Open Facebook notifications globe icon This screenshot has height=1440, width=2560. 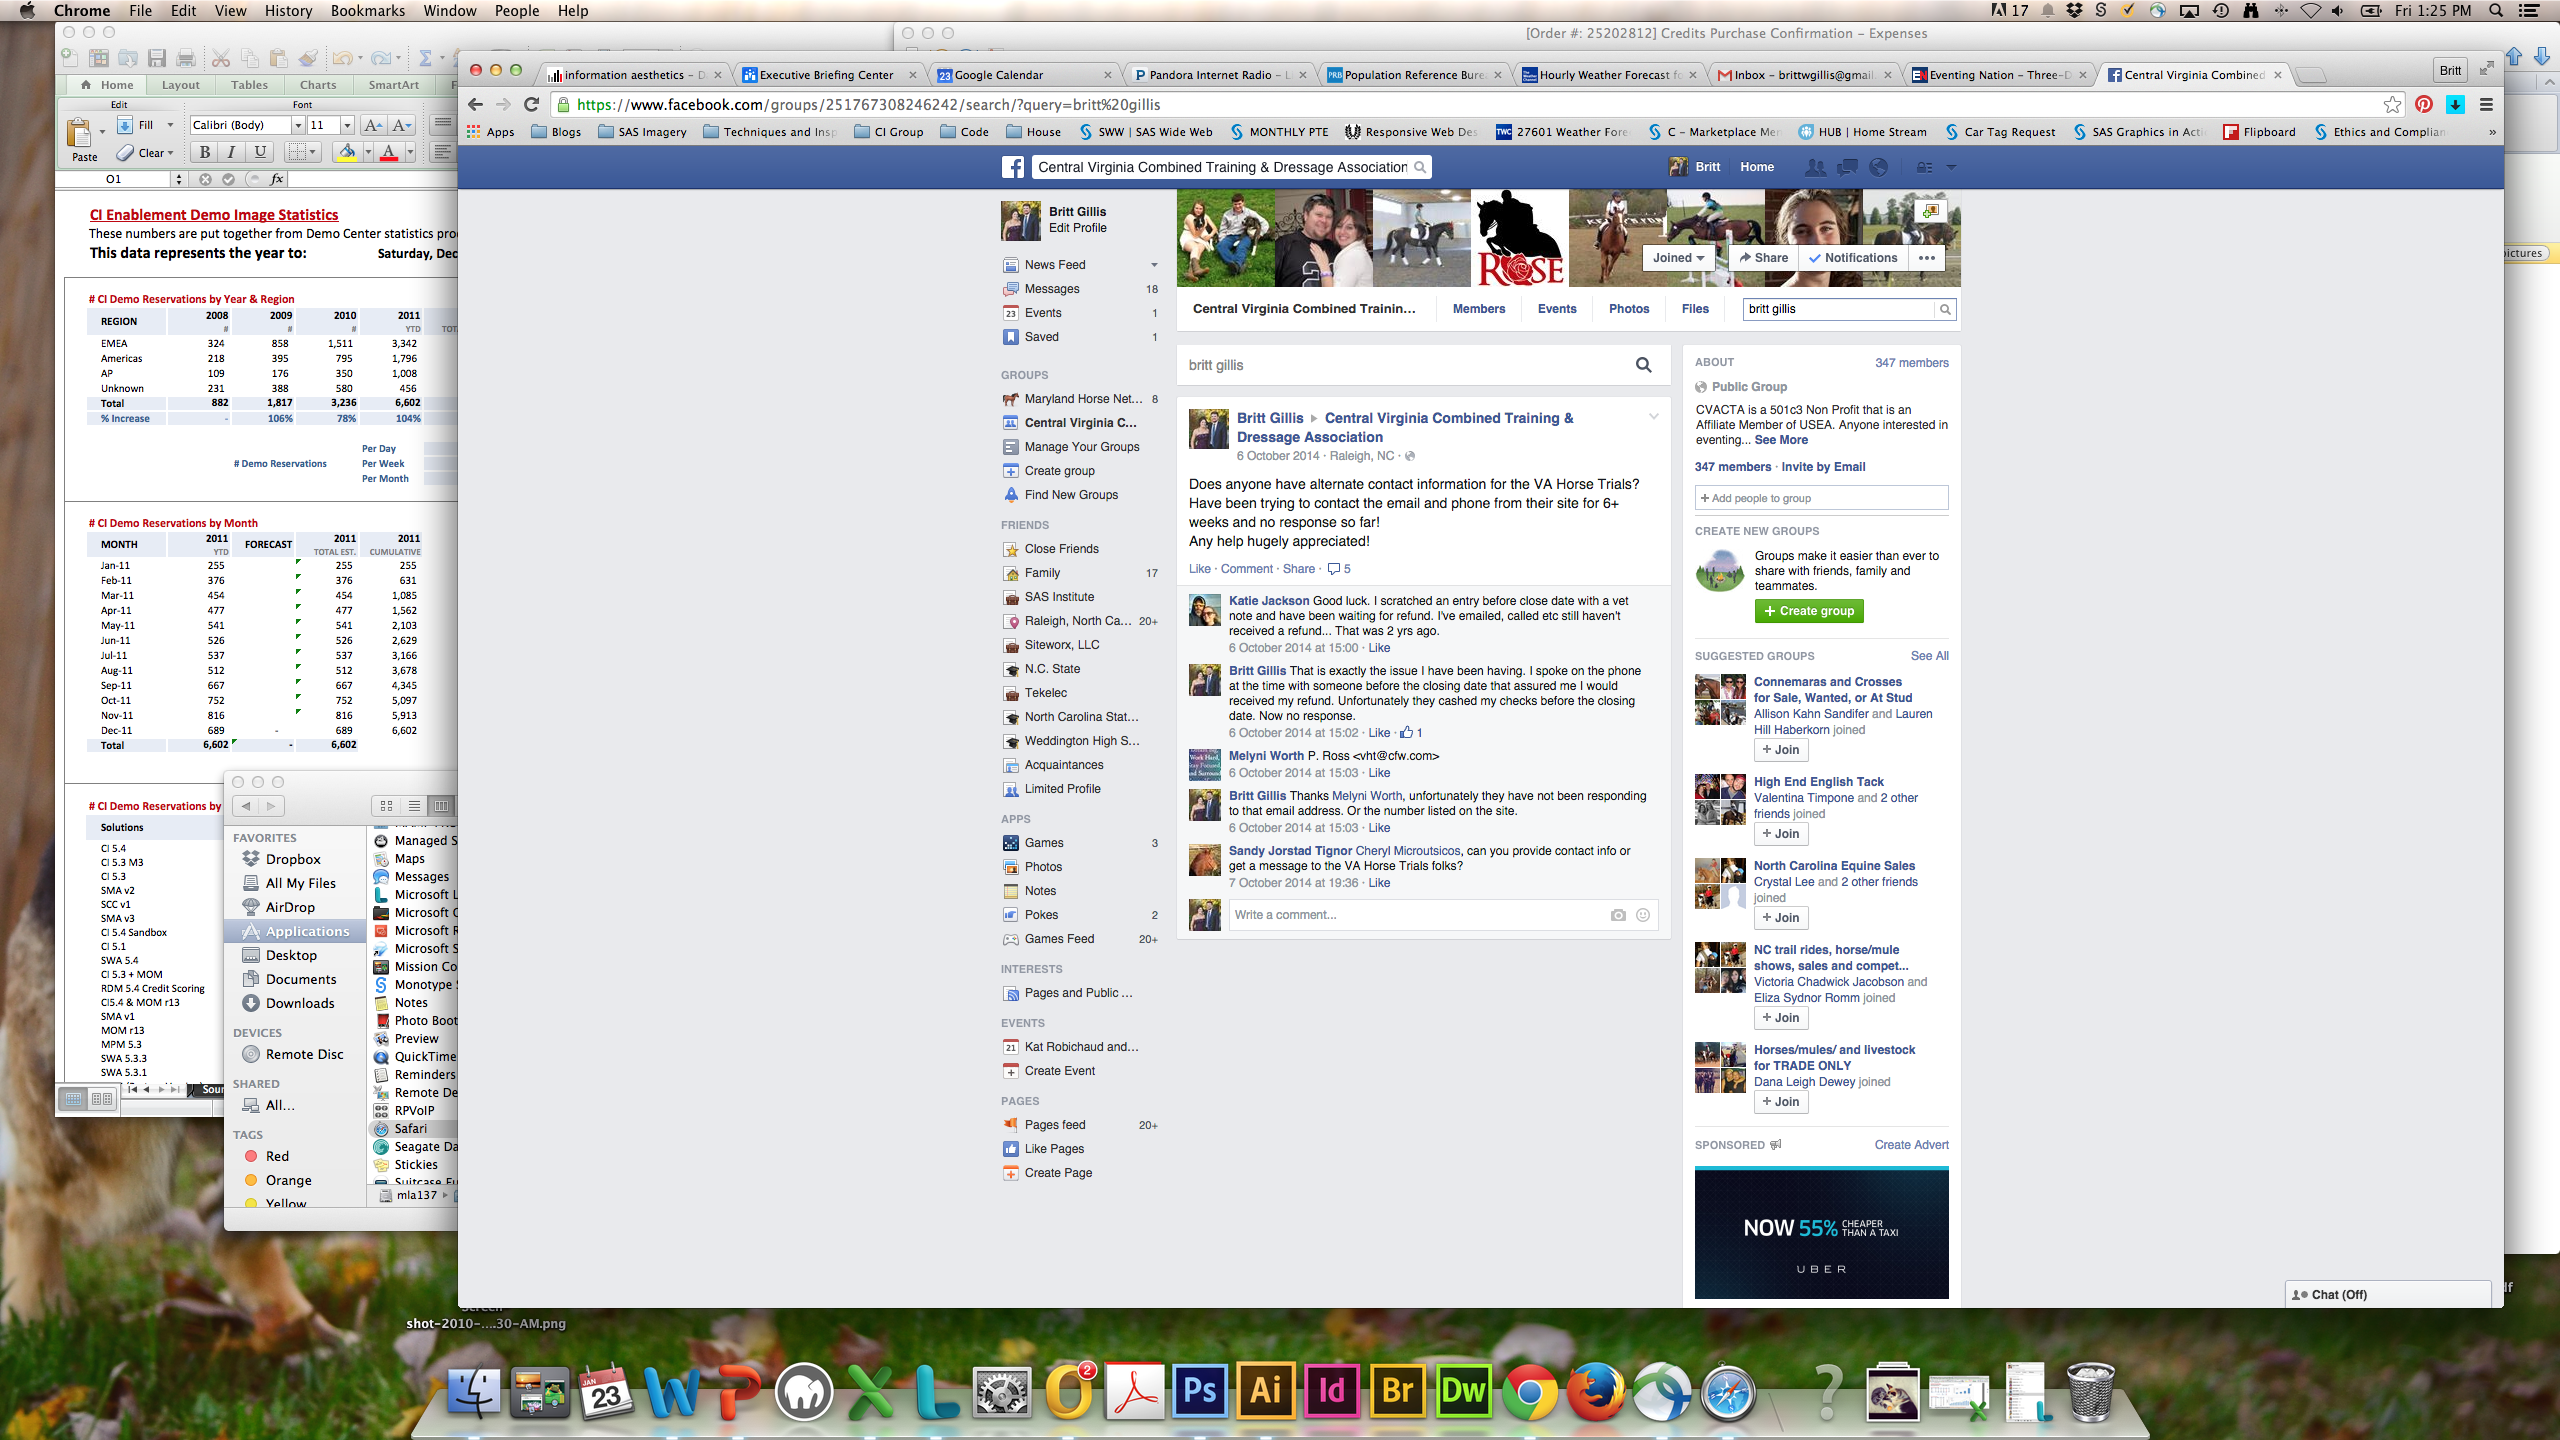click(x=1879, y=167)
